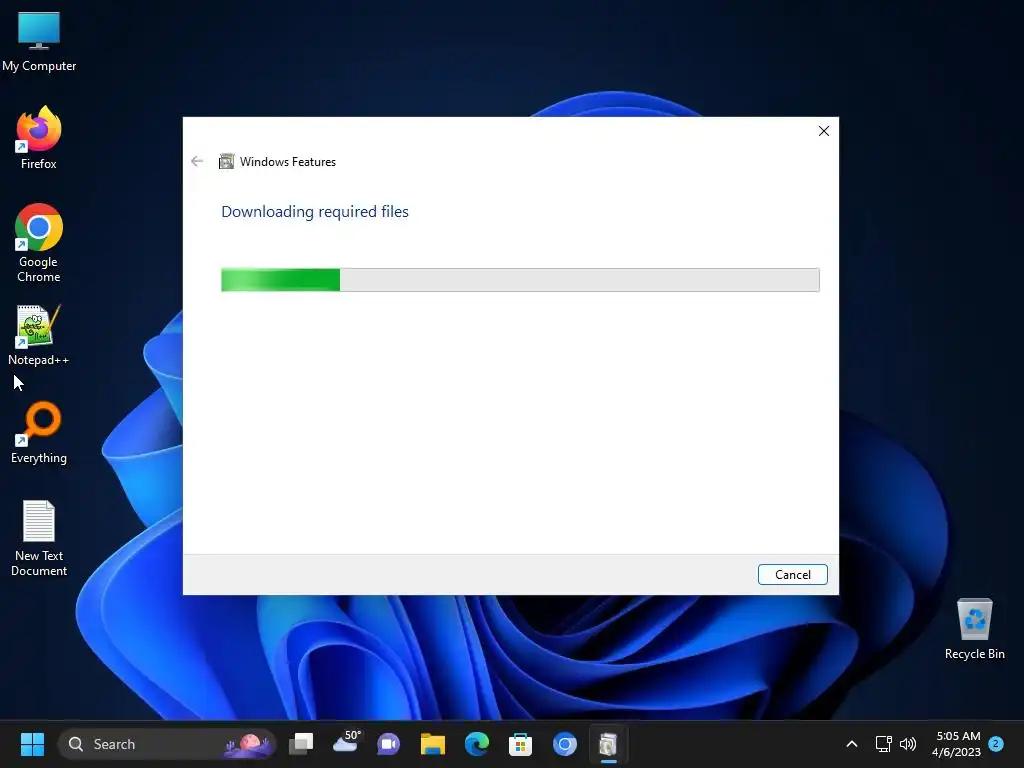This screenshot has height=768, width=1024.
Task: Select the New Text Document file
Action: click(39, 538)
